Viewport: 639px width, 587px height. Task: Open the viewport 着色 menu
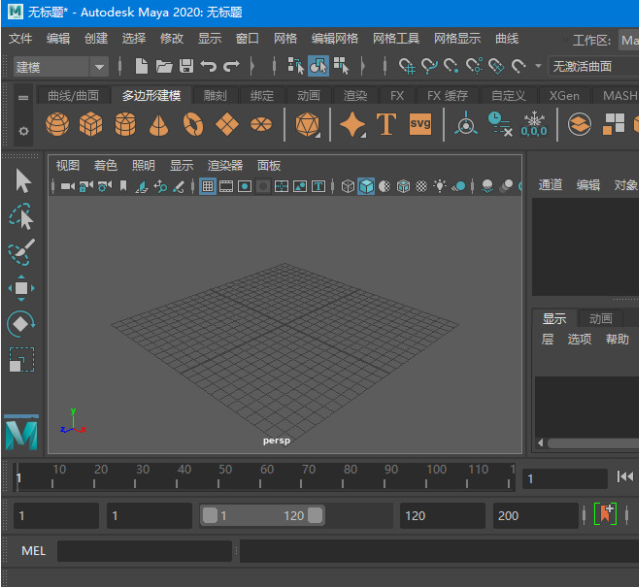(x=106, y=166)
